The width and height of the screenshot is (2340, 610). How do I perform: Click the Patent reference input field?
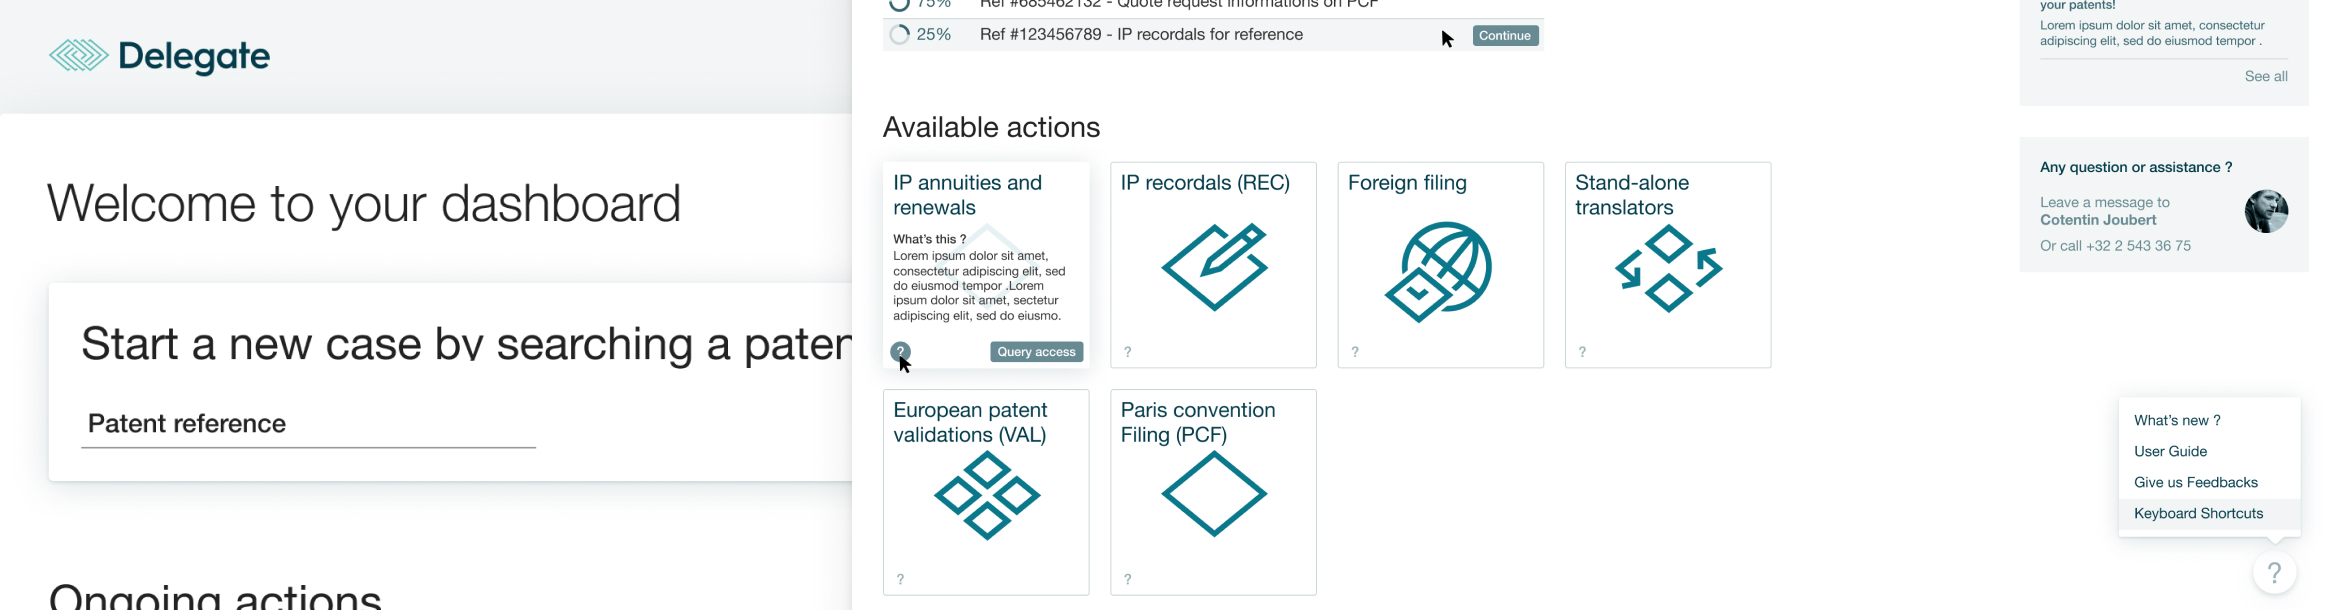(x=308, y=424)
